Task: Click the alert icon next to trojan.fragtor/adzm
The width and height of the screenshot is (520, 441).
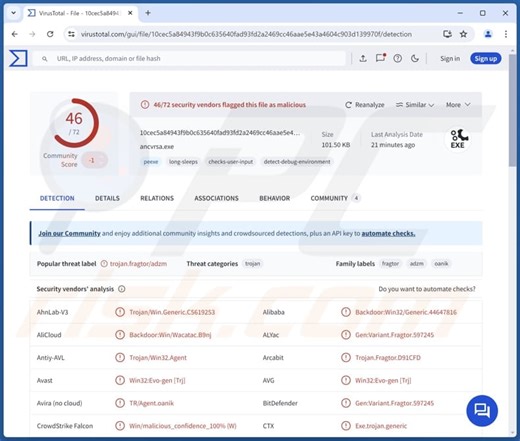Action: coord(104,264)
